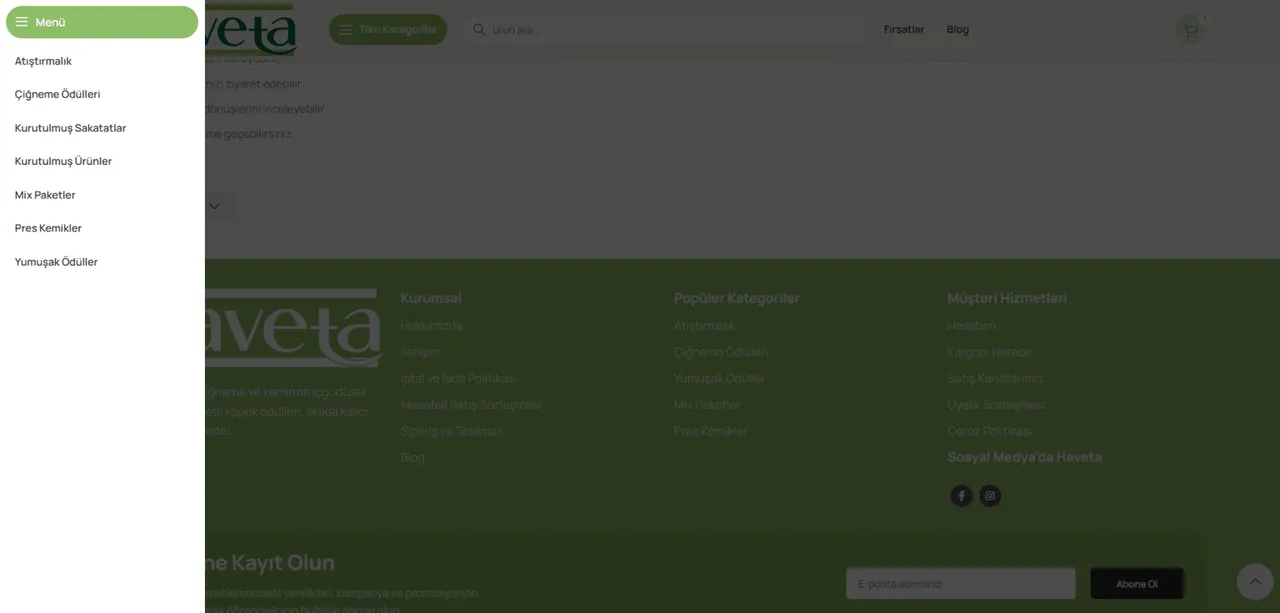Image resolution: width=1280 pixels, height=613 pixels.
Task: Focus the E-posta adresiniz newsletter field
Action: [961, 584]
